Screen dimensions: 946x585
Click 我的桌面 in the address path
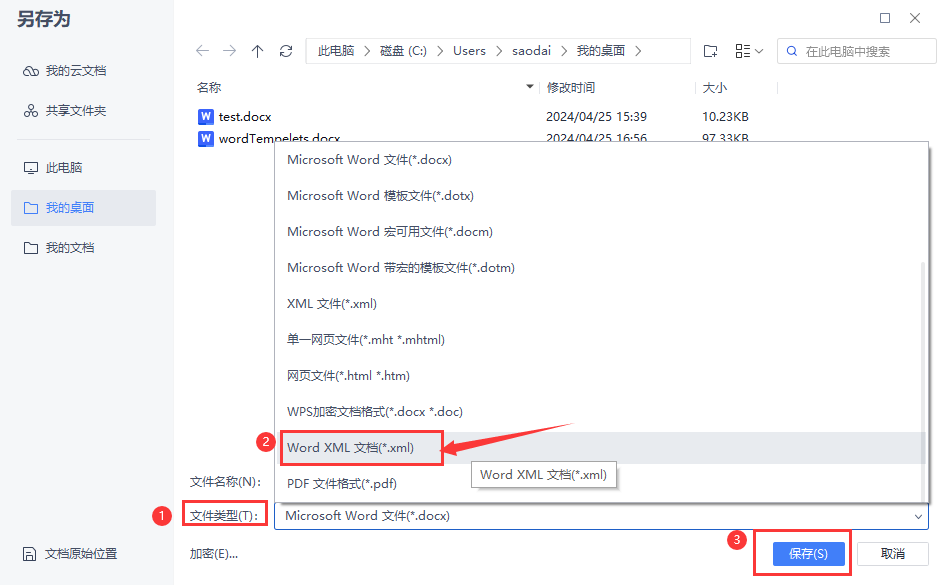(601, 51)
